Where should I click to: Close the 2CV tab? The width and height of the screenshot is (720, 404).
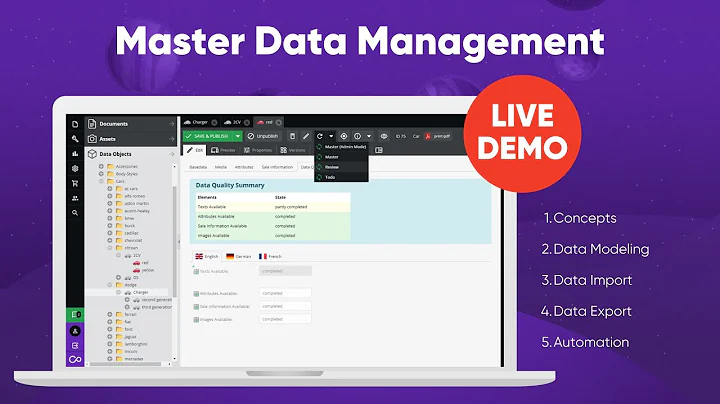(x=247, y=123)
